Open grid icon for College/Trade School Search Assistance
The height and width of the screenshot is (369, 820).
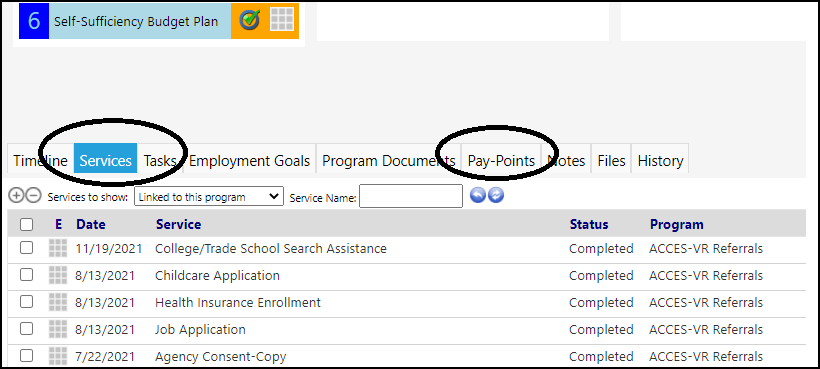tap(58, 248)
